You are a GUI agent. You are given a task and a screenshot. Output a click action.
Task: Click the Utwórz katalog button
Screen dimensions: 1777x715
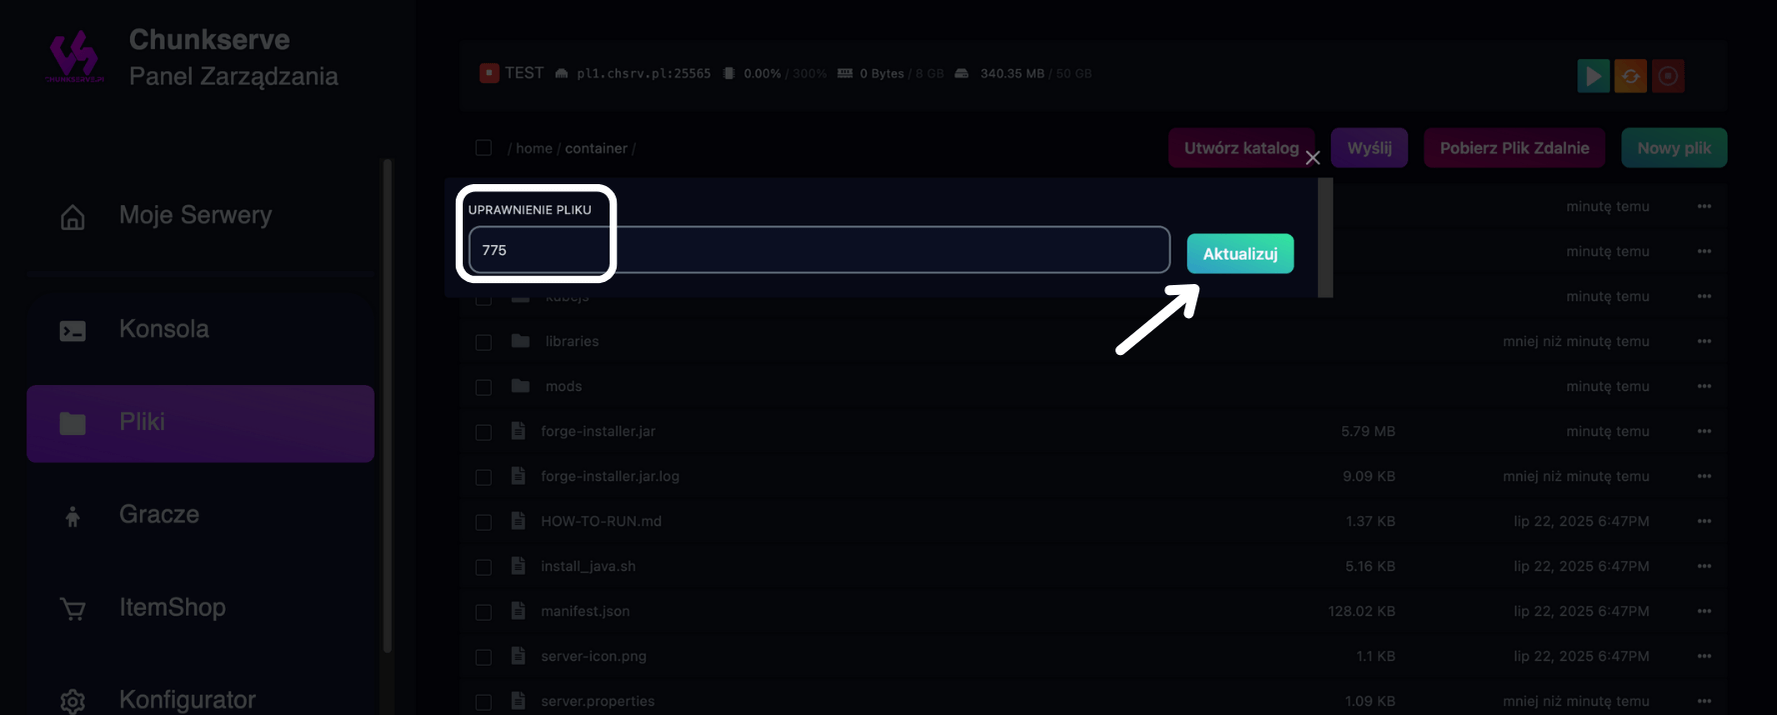click(1241, 148)
